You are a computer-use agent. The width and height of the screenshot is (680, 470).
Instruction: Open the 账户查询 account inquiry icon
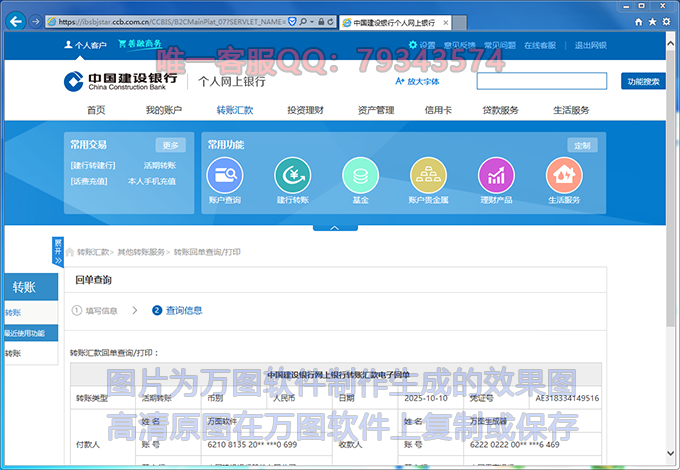pyautogui.click(x=224, y=176)
